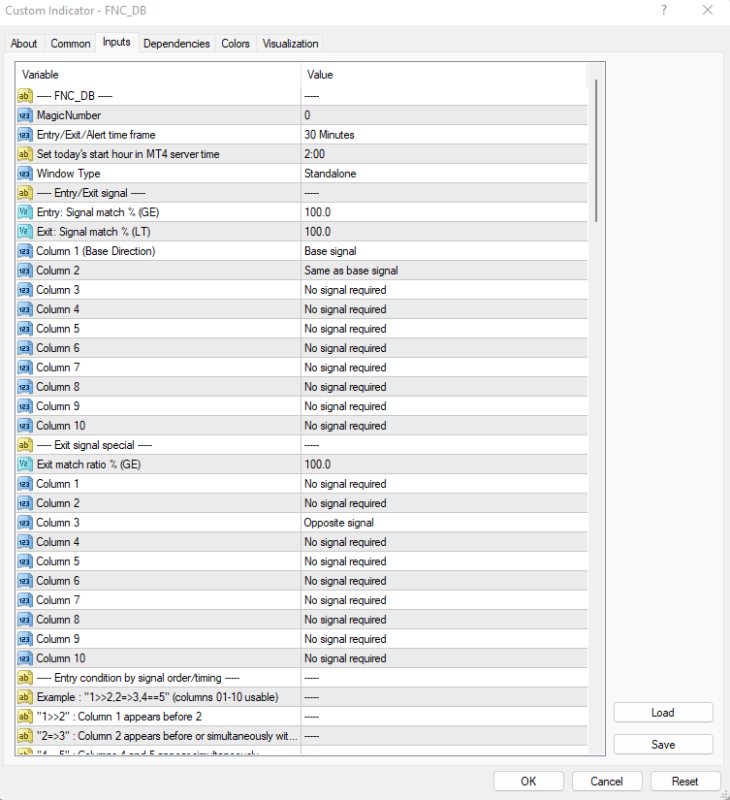
Task: Edit the MagicNumber value 0
Action: 444,115
